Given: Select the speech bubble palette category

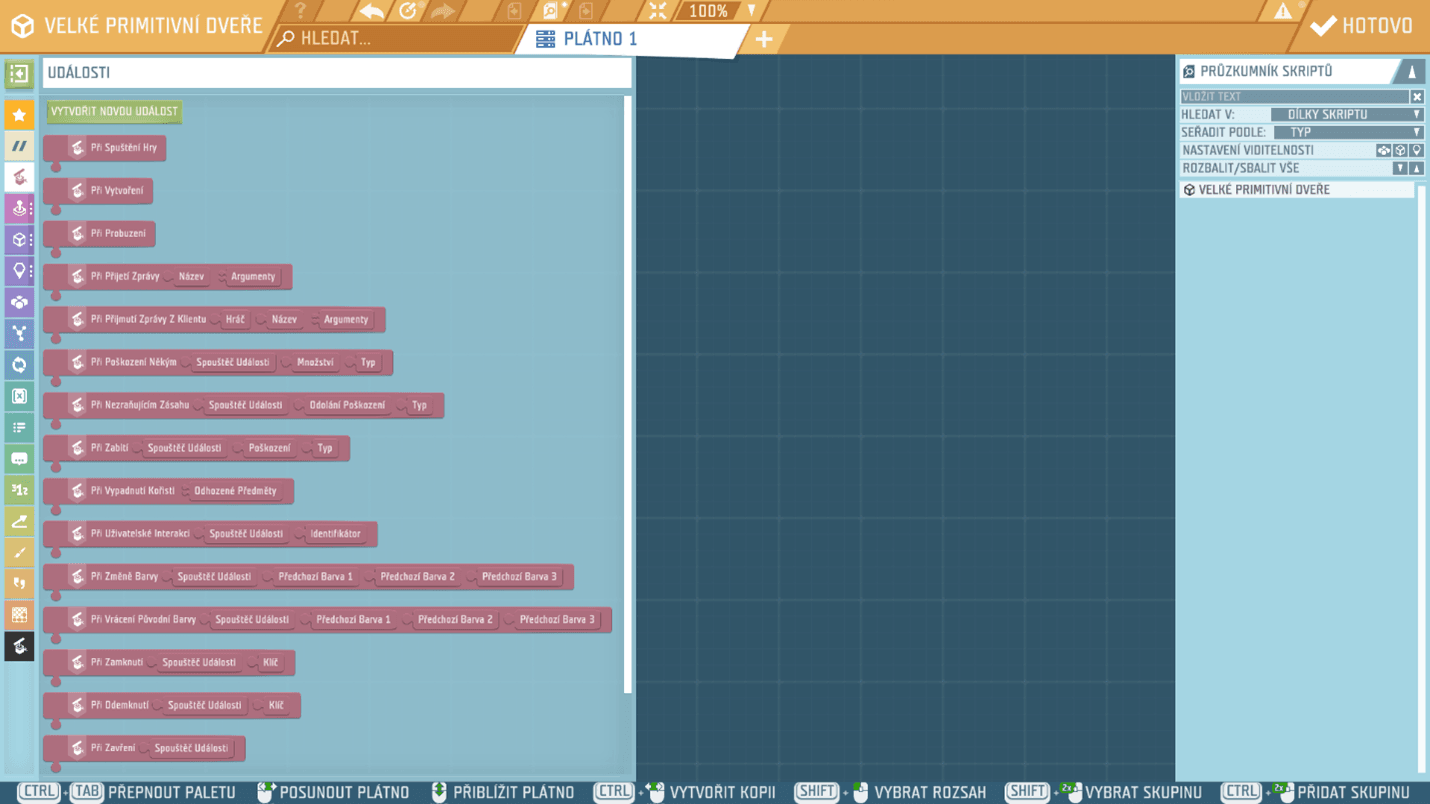Looking at the screenshot, I should pos(19,459).
